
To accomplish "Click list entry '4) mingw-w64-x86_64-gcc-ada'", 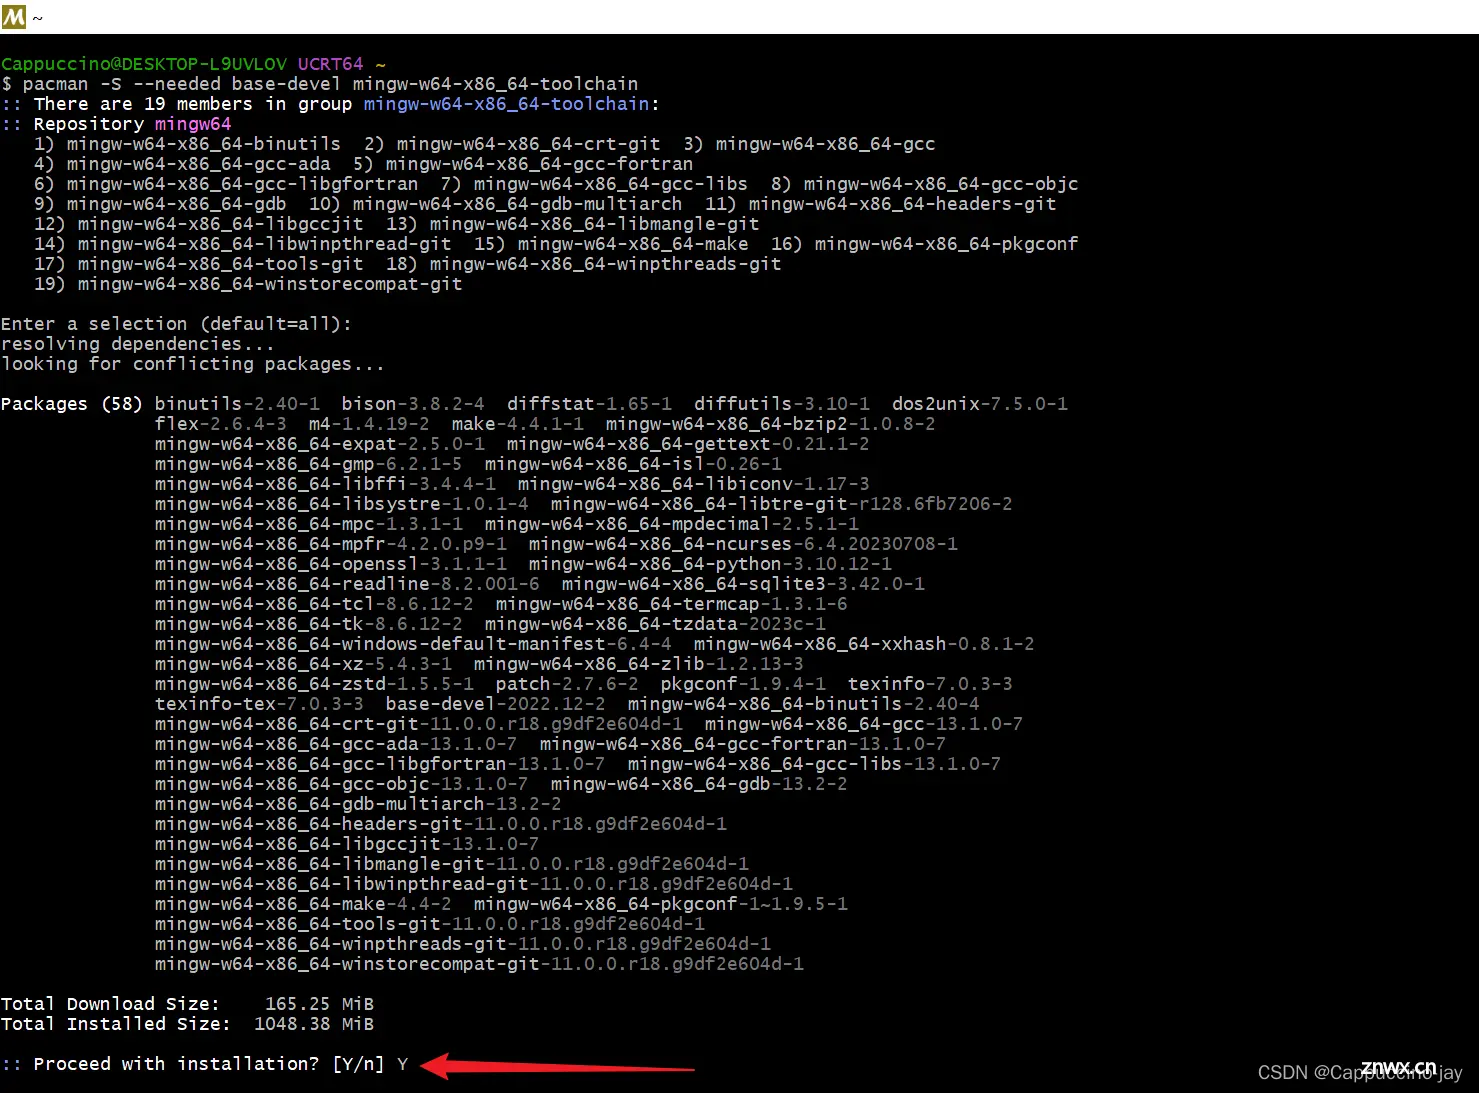I will pos(182,164).
